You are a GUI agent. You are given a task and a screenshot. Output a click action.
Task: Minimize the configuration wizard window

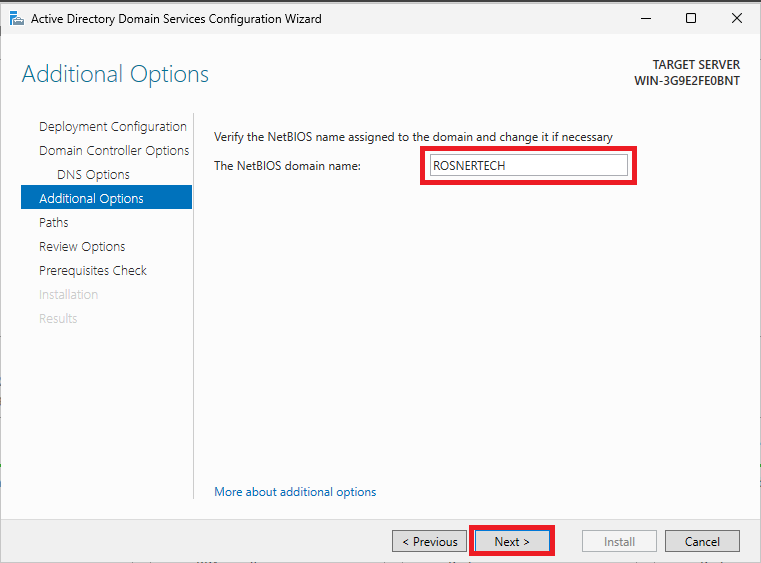pos(646,18)
